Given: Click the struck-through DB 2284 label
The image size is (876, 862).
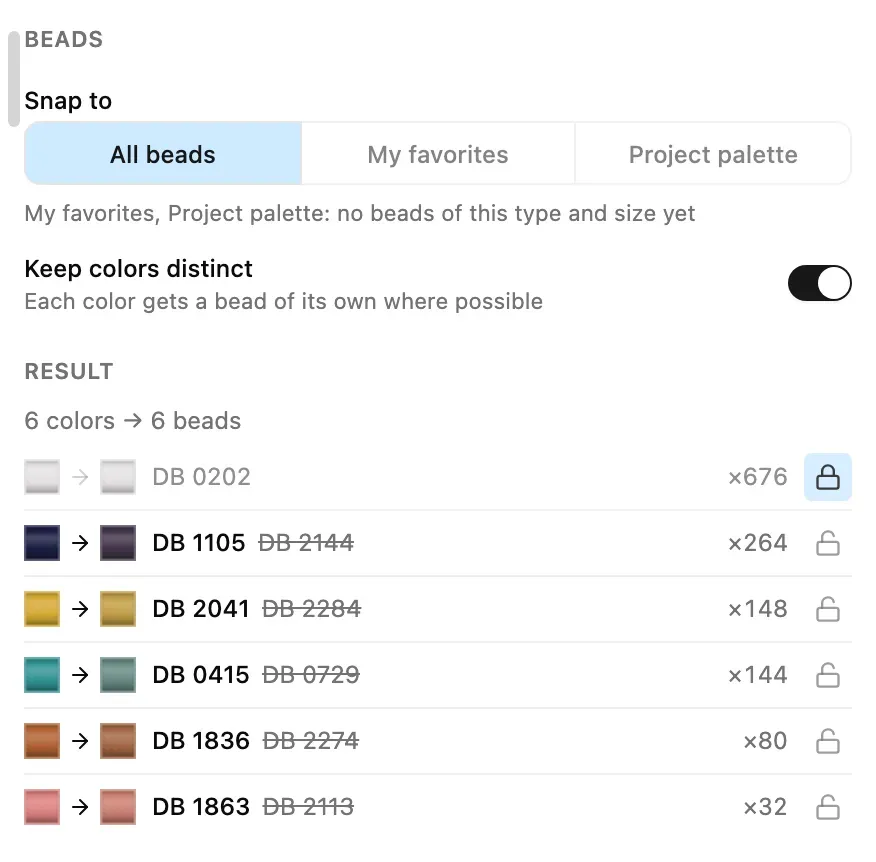Looking at the screenshot, I should pos(312,608).
